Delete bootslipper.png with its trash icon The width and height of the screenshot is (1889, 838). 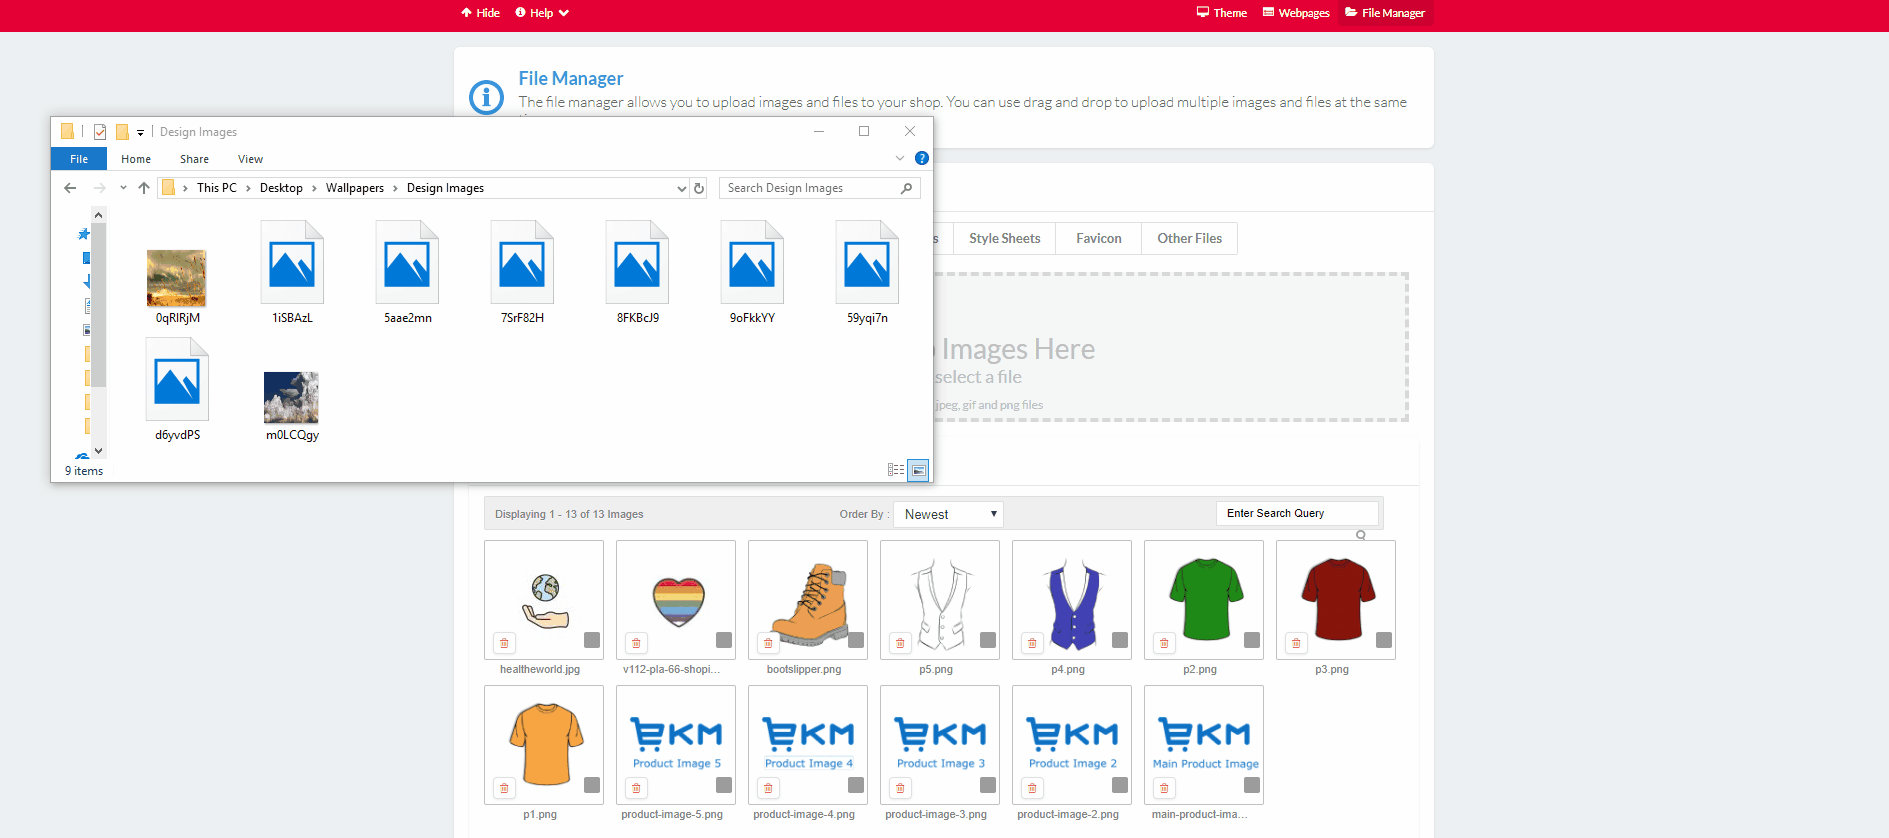pos(768,643)
